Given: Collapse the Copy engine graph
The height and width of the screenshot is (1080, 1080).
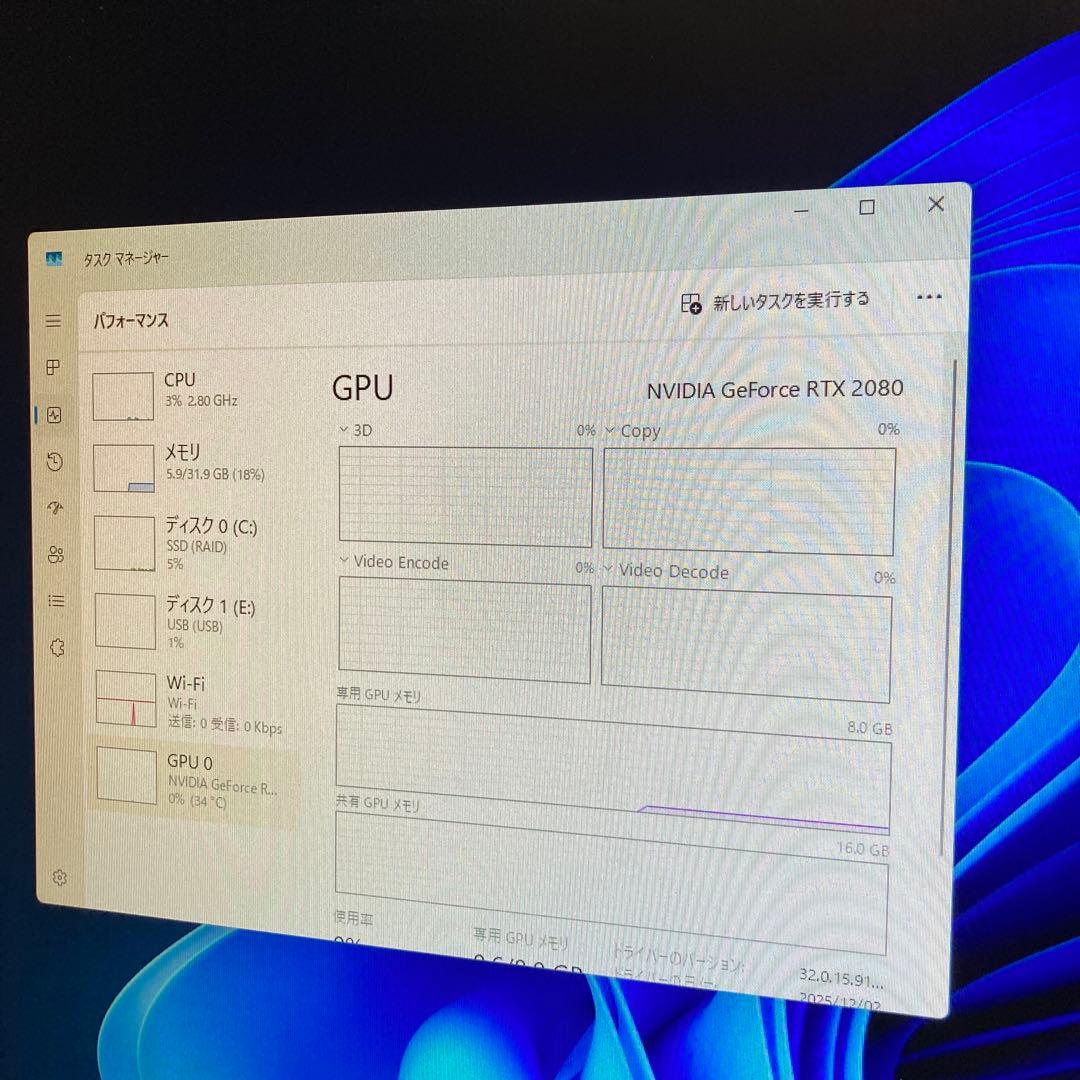Looking at the screenshot, I should tap(609, 431).
